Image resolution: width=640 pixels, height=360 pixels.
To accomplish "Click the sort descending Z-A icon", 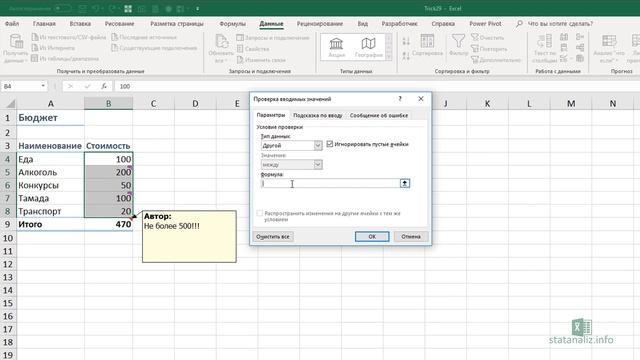I will [x=406, y=56].
